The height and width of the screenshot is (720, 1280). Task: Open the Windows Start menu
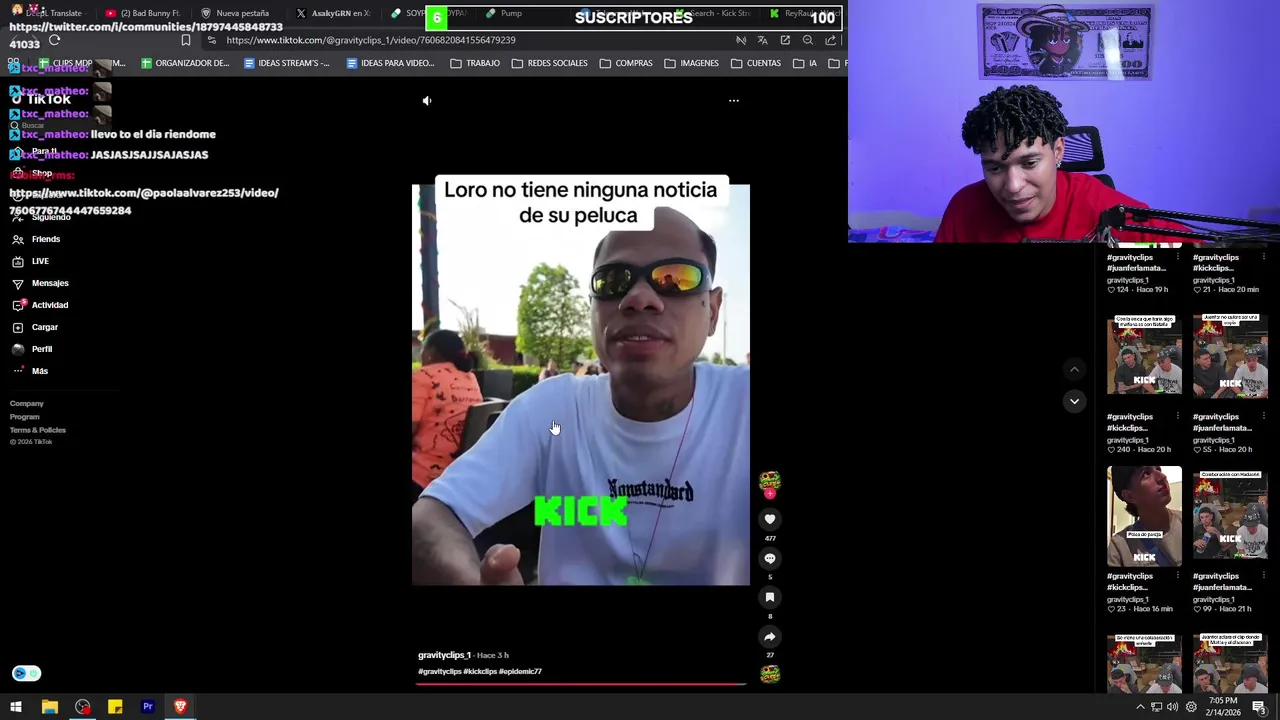pos(16,707)
